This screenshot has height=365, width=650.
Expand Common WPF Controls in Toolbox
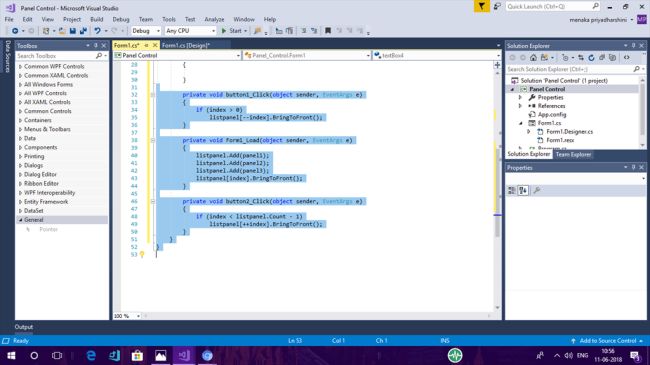(20, 66)
